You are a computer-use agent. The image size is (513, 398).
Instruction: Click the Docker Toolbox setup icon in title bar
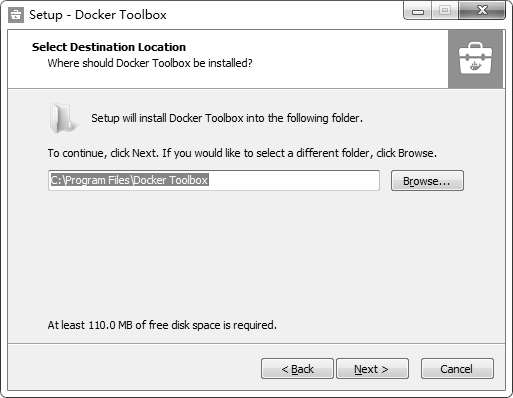(x=16, y=15)
